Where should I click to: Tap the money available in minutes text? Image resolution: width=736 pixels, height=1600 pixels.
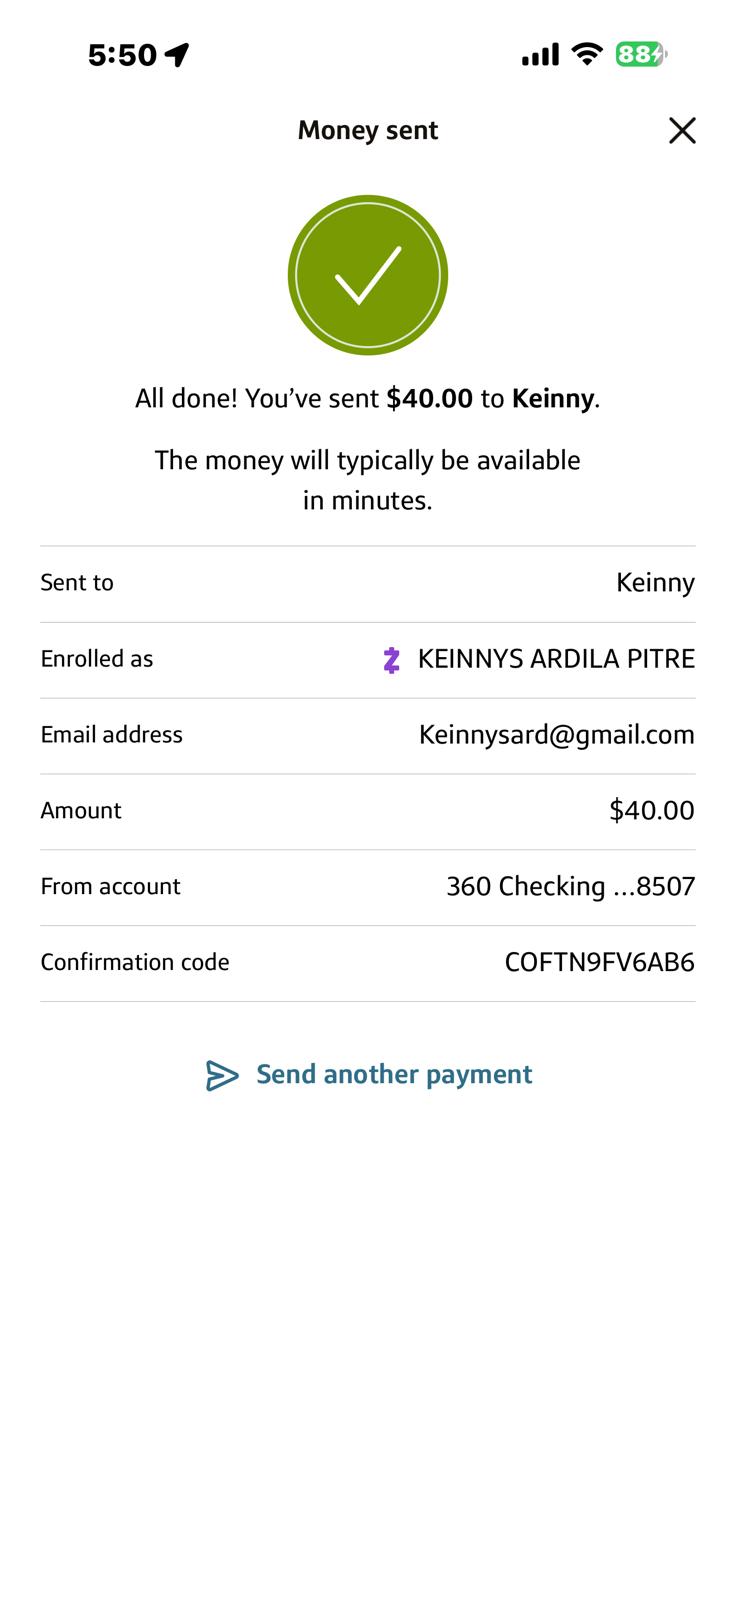coord(368,480)
